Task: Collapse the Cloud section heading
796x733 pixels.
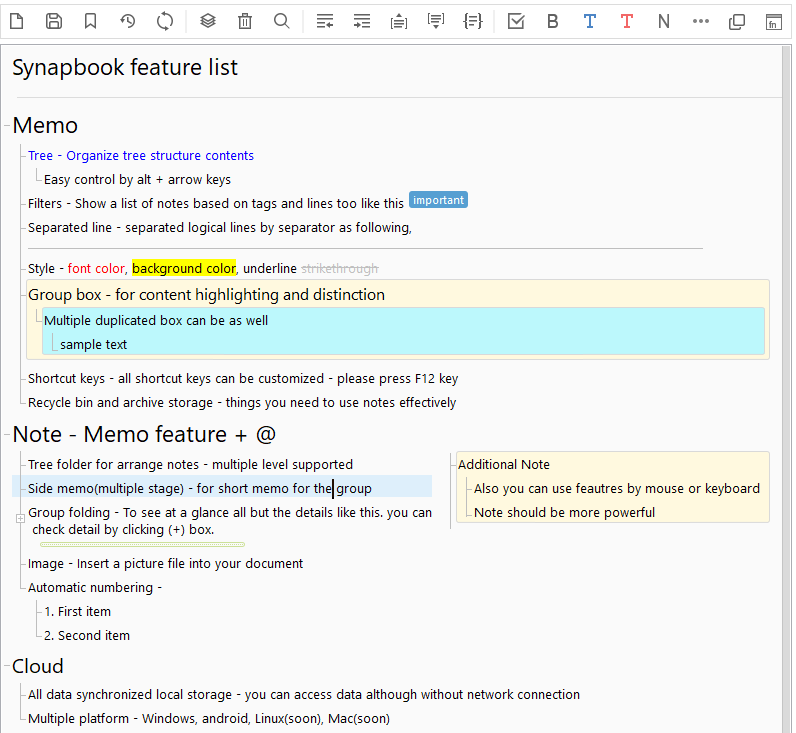Action: coord(7,667)
